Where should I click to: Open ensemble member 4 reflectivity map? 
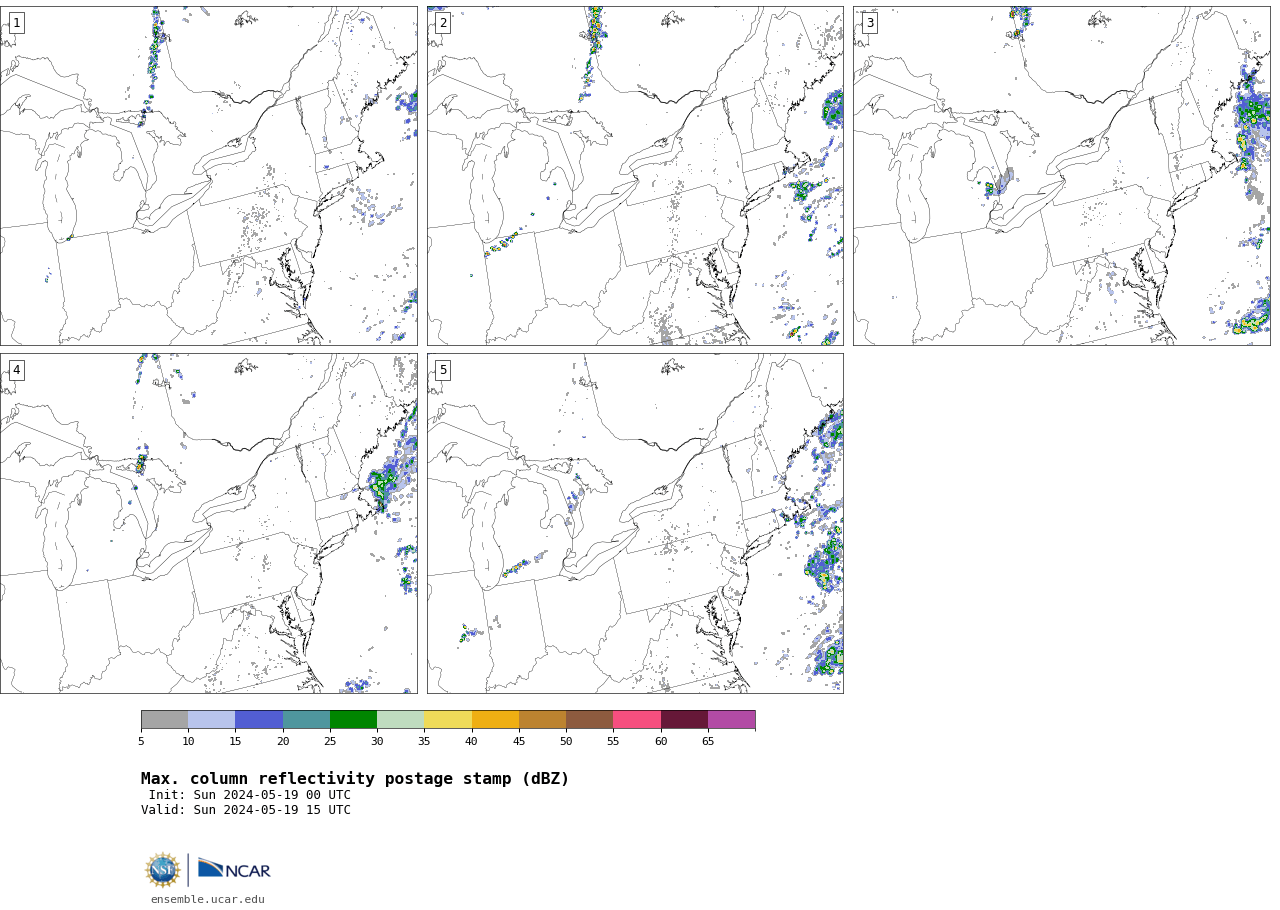click(208, 523)
